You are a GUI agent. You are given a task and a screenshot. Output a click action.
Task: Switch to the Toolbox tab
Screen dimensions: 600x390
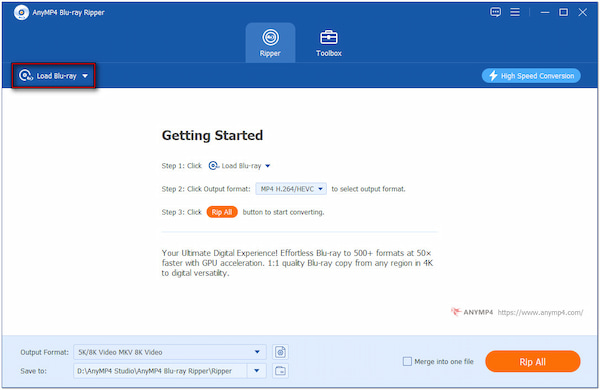click(329, 42)
